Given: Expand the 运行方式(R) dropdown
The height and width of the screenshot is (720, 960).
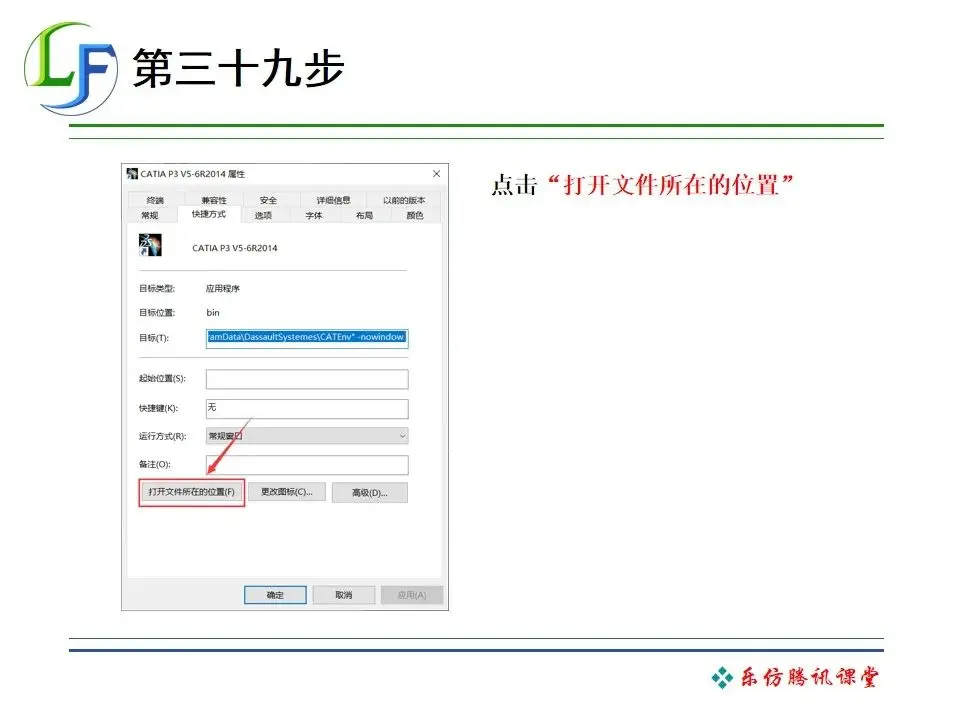Looking at the screenshot, I should click(x=307, y=436).
